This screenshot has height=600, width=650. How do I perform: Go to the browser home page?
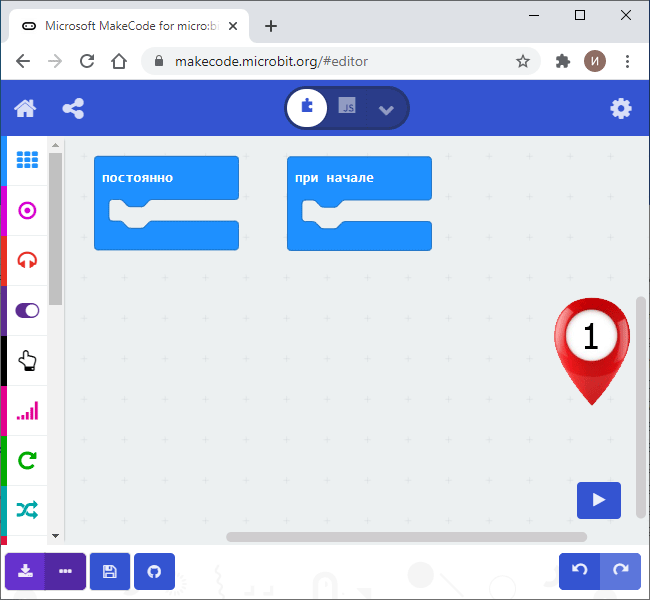click(x=119, y=61)
